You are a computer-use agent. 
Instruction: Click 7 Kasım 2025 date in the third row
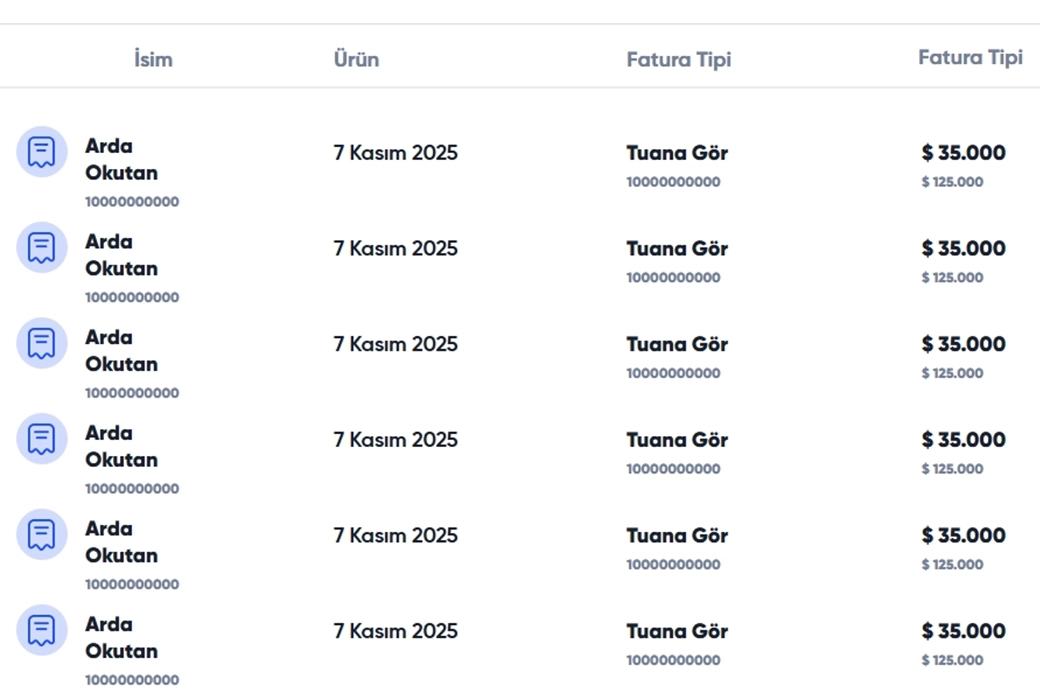click(x=396, y=344)
